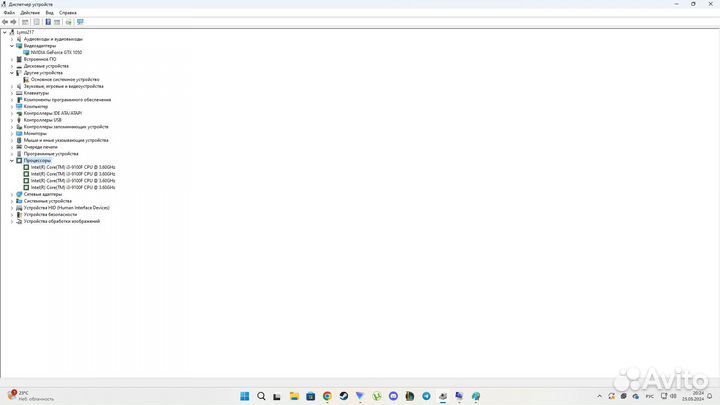Viewport: 720px width, 405px height.
Task: Switch to Device Manager taskbar icon
Action: (x=443, y=396)
